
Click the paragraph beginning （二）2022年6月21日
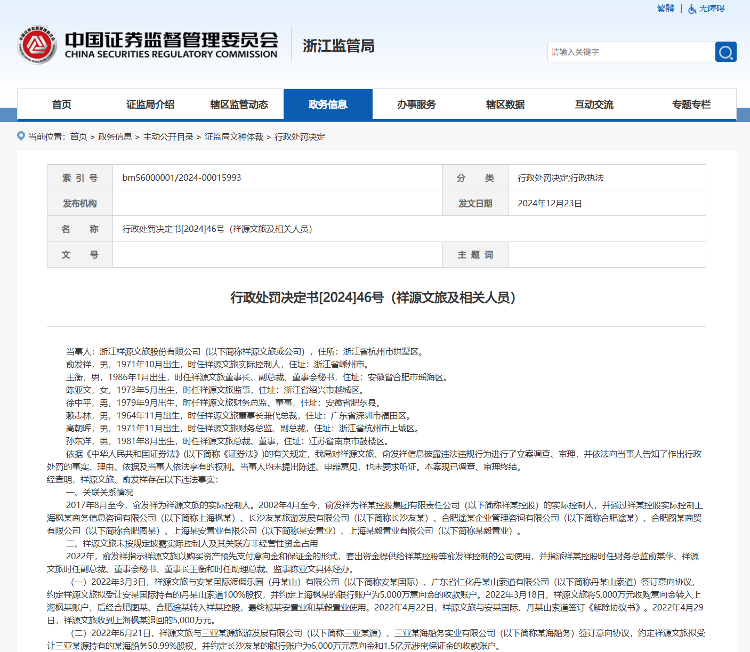376,640
